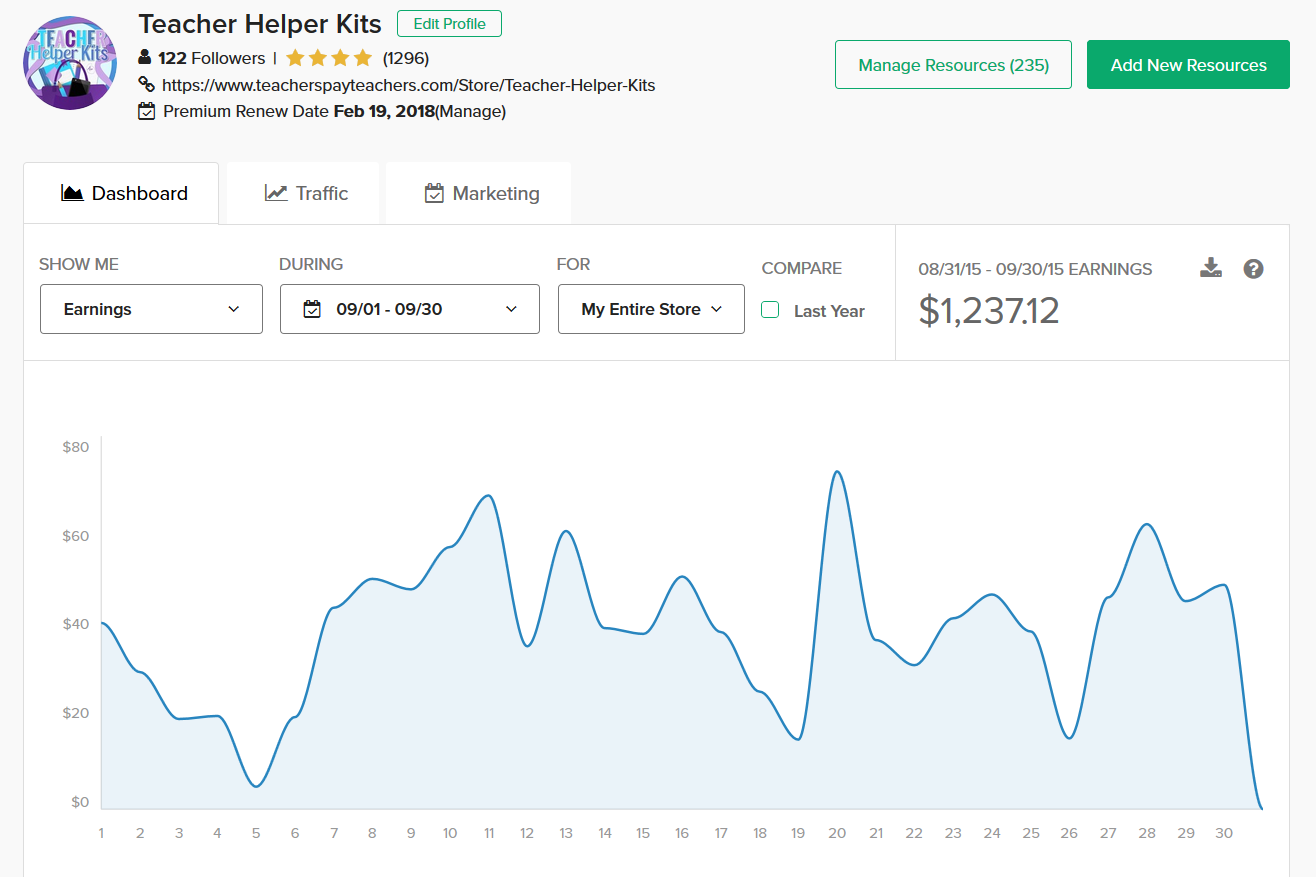Click the SHOW ME label
The height and width of the screenshot is (877, 1316).
(79, 264)
